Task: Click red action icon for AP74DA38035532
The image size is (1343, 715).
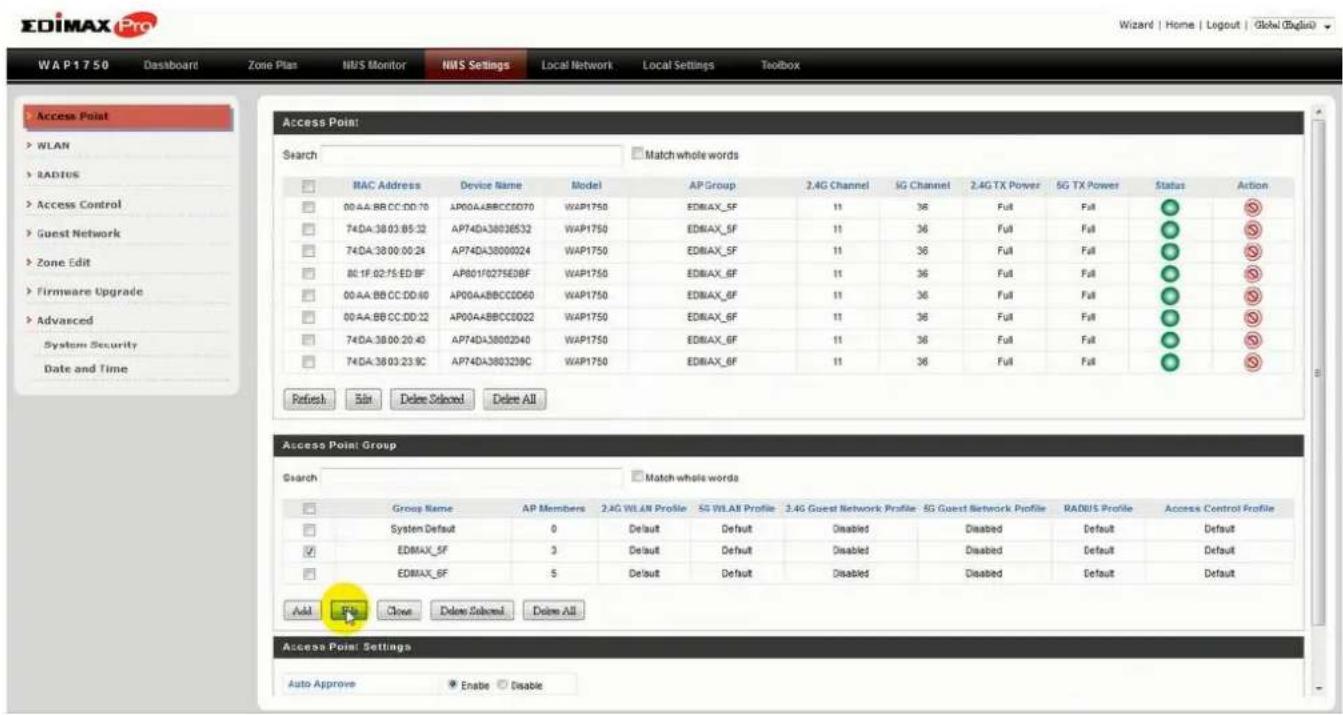Action: pos(1253,227)
